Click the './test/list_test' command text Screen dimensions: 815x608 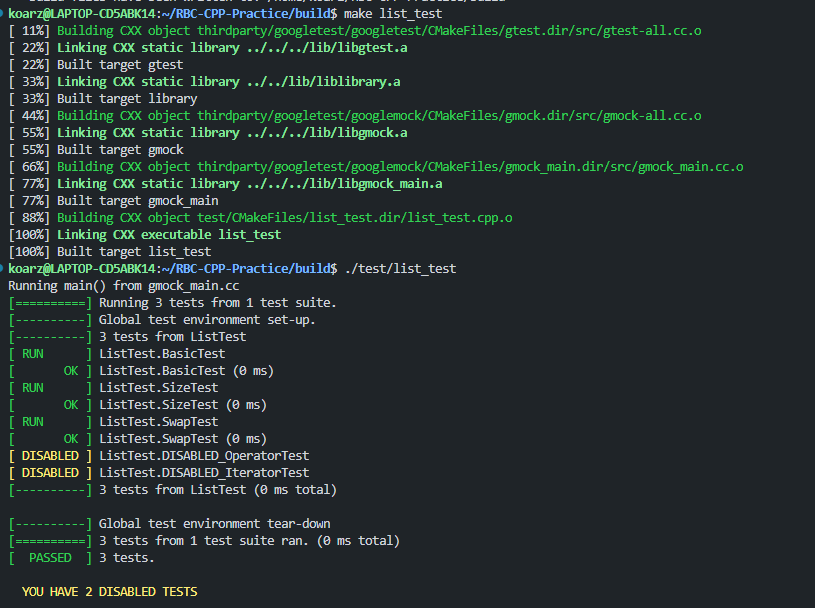pyautogui.click(x=400, y=269)
